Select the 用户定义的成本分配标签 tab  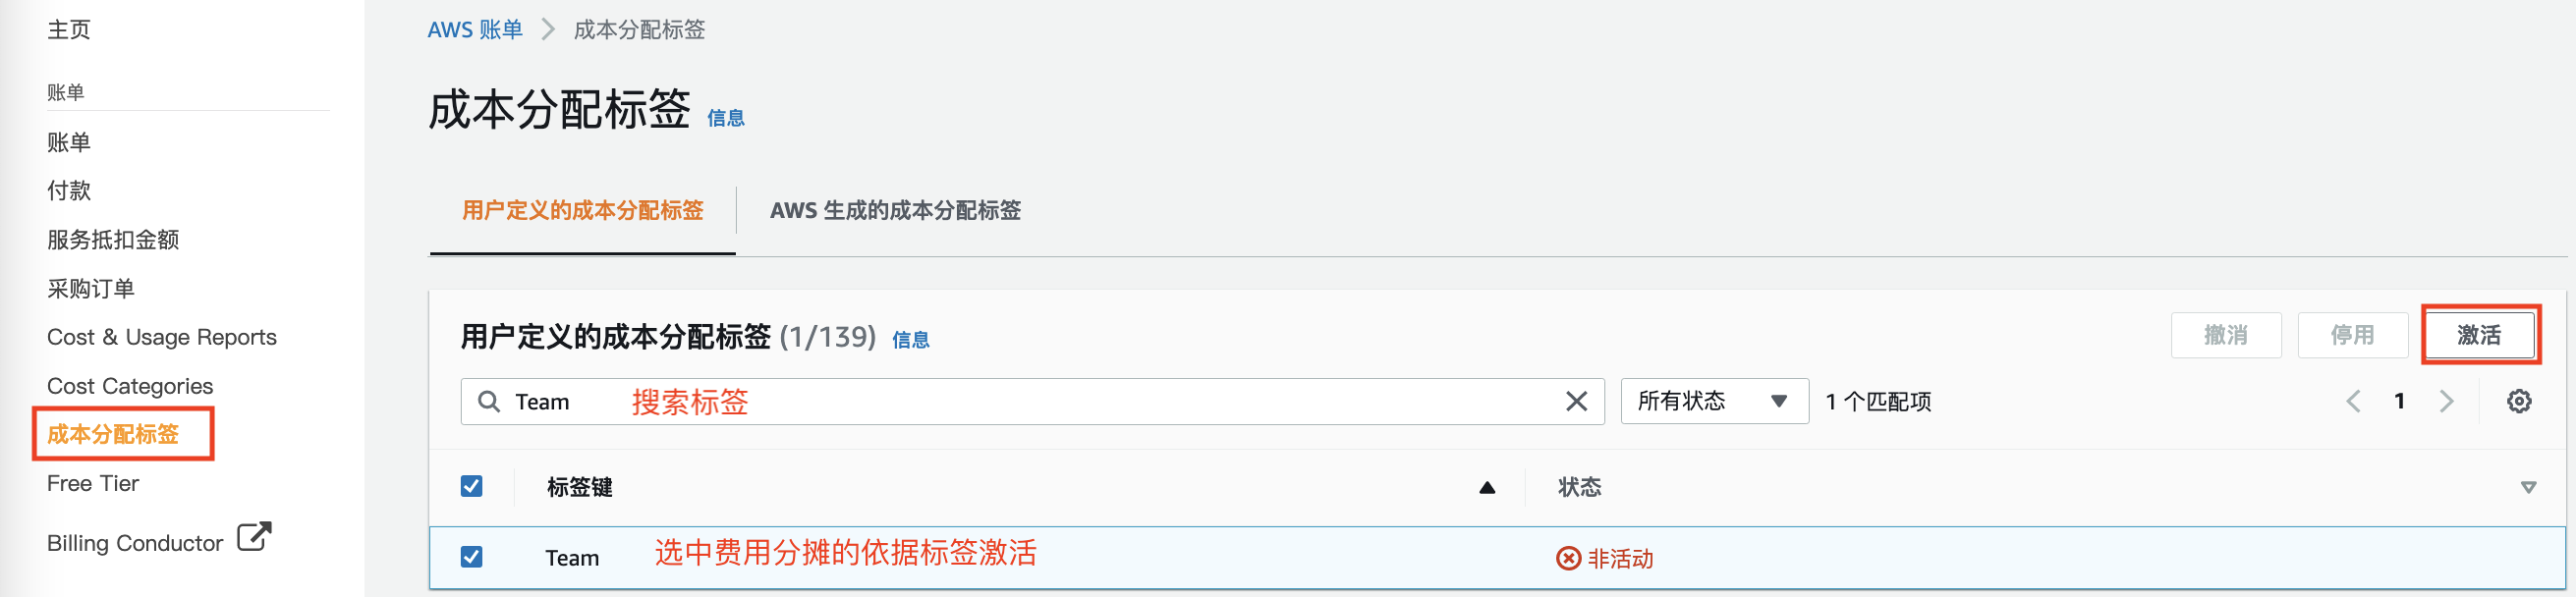point(581,211)
